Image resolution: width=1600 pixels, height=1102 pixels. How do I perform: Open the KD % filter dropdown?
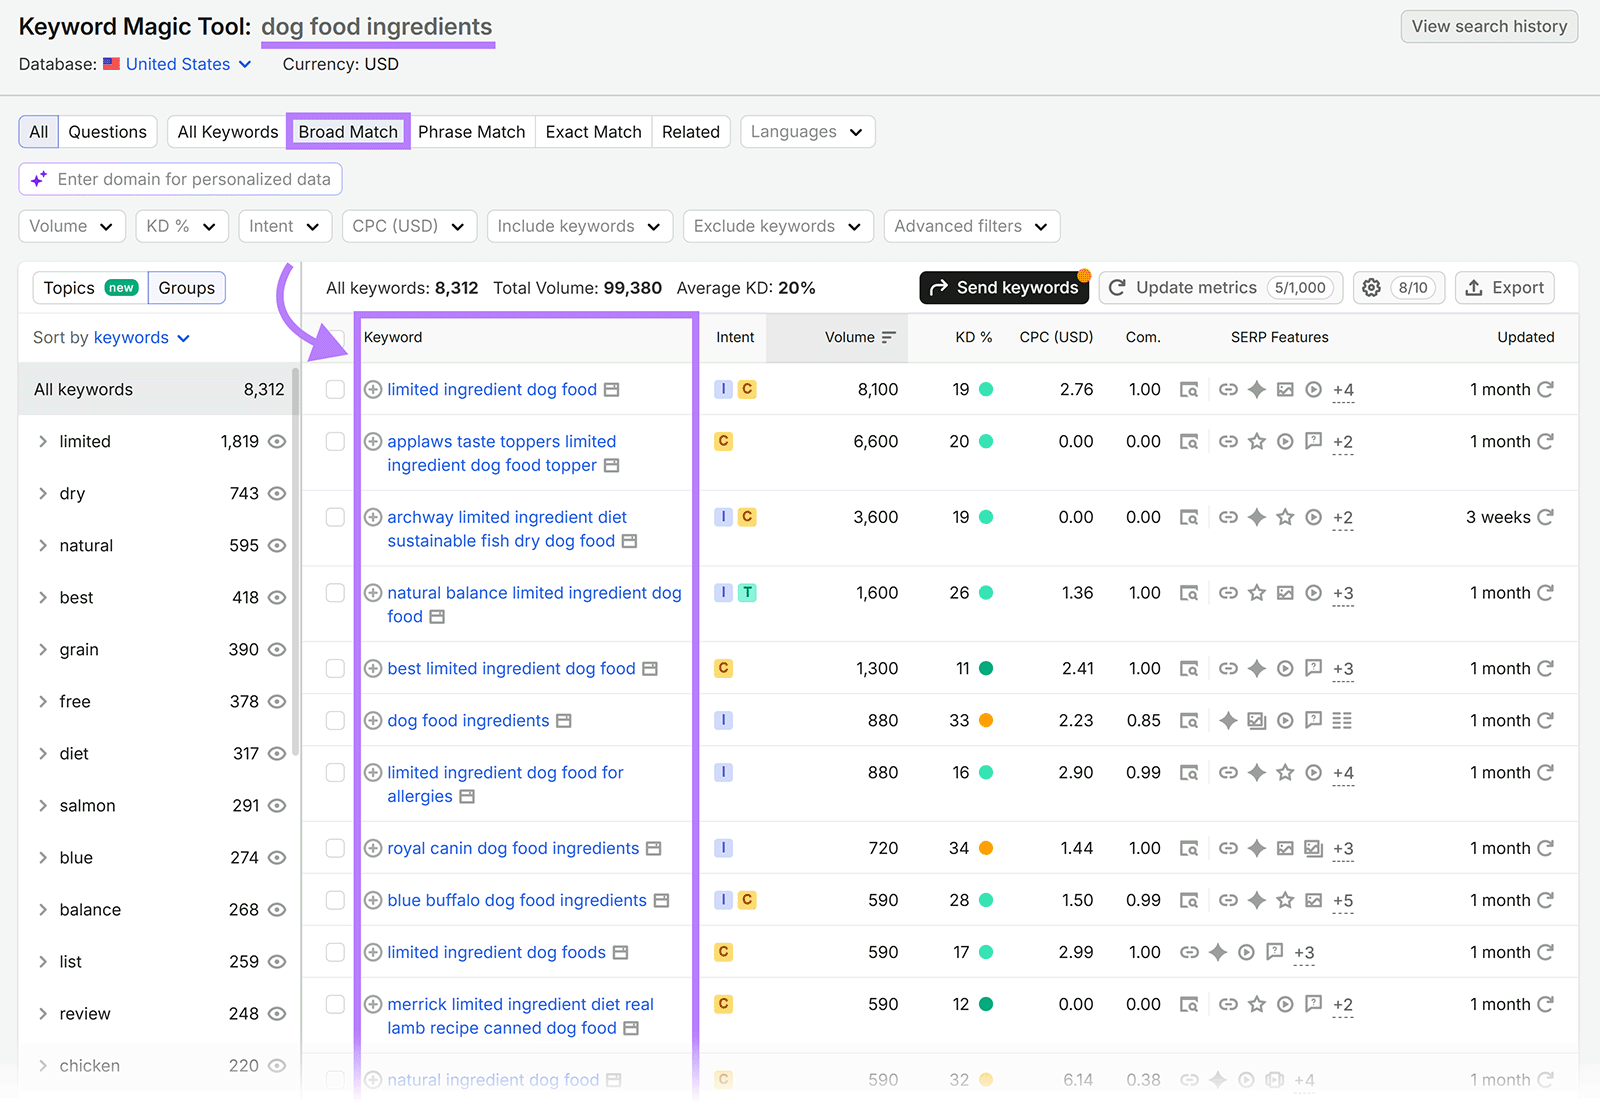pyautogui.click(x=182, y=226)
